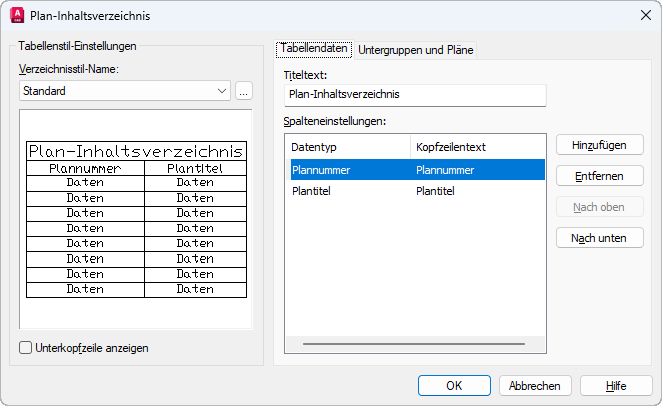Click the Plantitel header text cell
Viewport: 662px width, 406px height.
[x=477, y=191]
